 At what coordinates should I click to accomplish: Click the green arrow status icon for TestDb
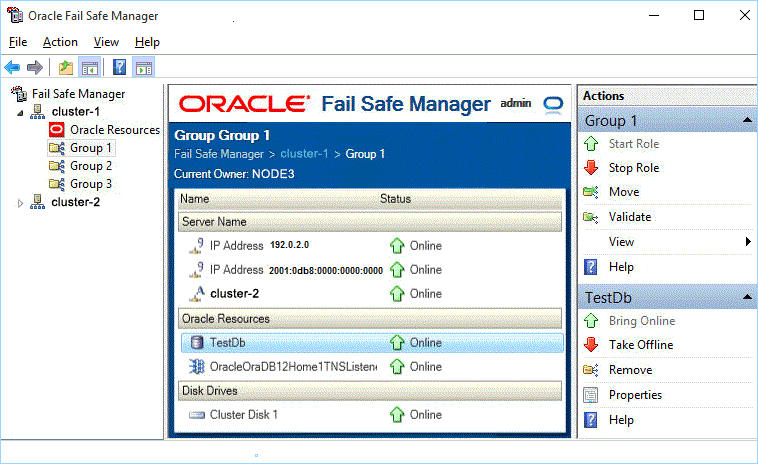point(397,343)
